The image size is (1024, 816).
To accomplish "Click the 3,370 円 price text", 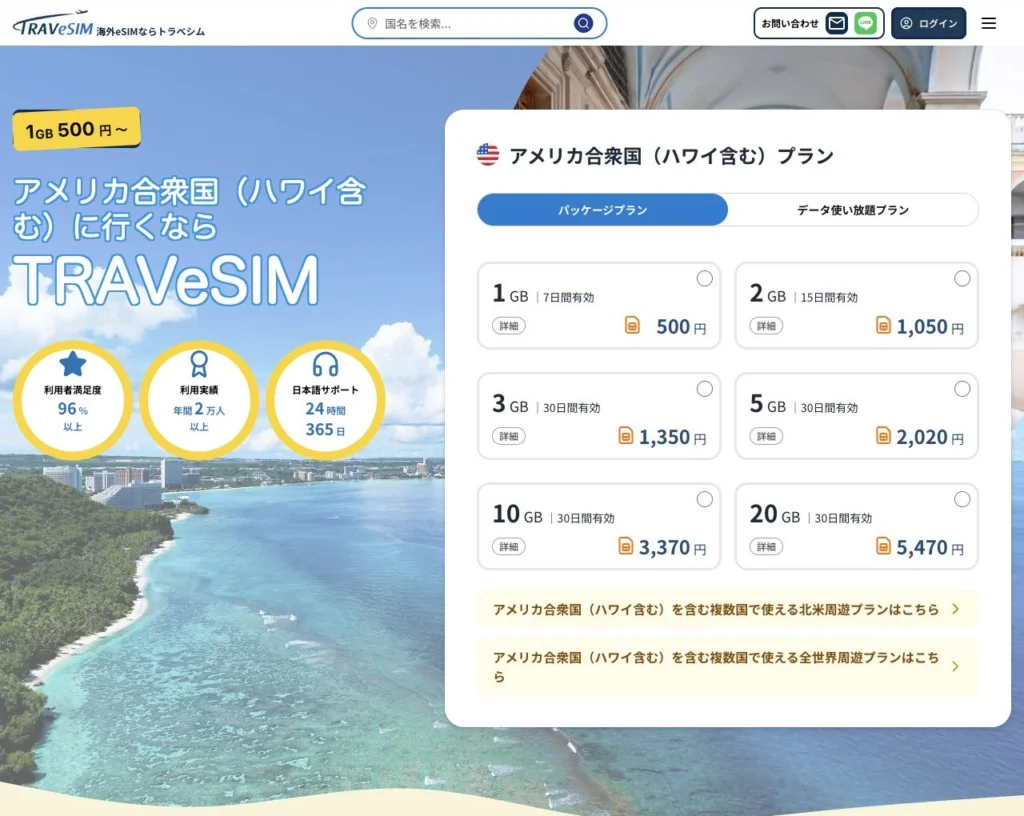I will tap(673, 547).
